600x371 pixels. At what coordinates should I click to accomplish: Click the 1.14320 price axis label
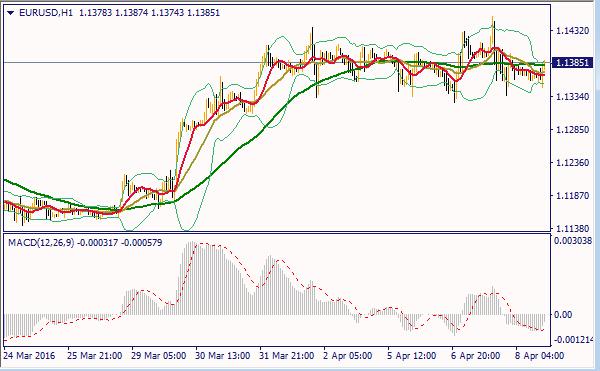tap(572, 31)
